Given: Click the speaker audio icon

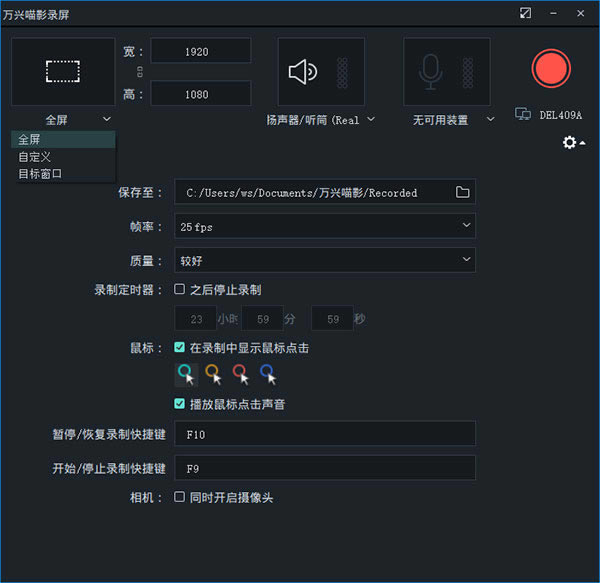Looking at the screenshot, I should point(302,72).
